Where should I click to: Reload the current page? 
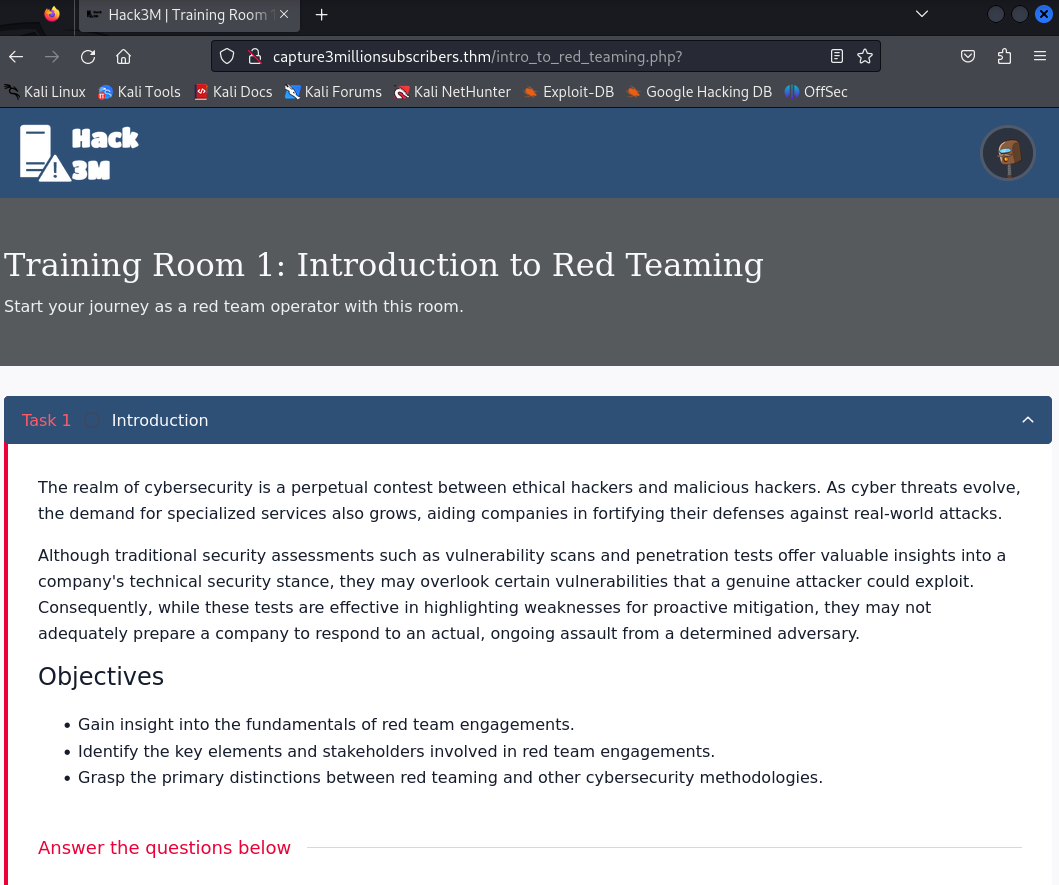tap(88, 57)
